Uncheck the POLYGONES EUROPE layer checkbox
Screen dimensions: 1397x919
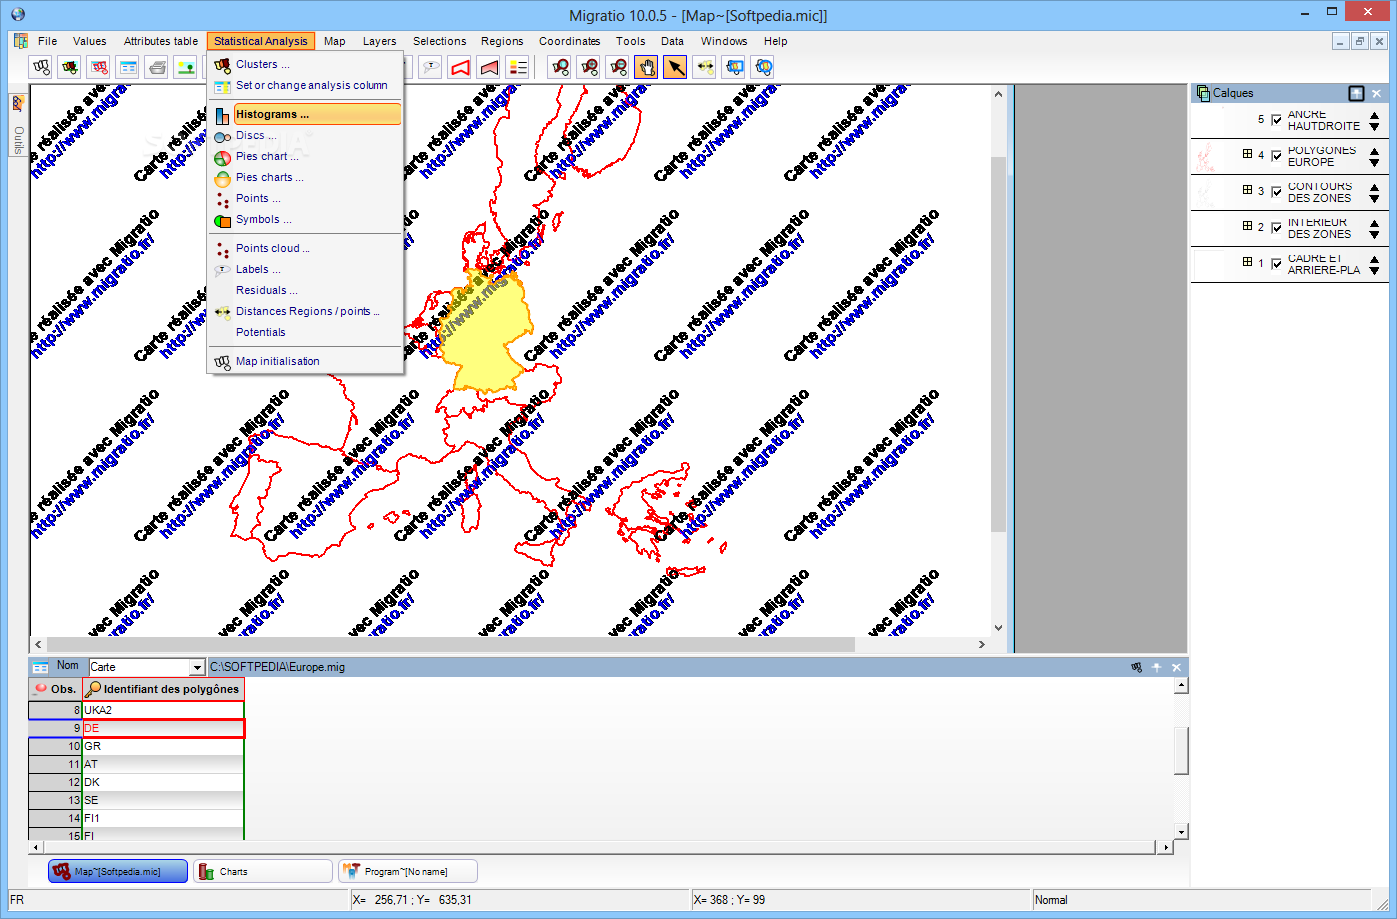(x=1276, y=156)
